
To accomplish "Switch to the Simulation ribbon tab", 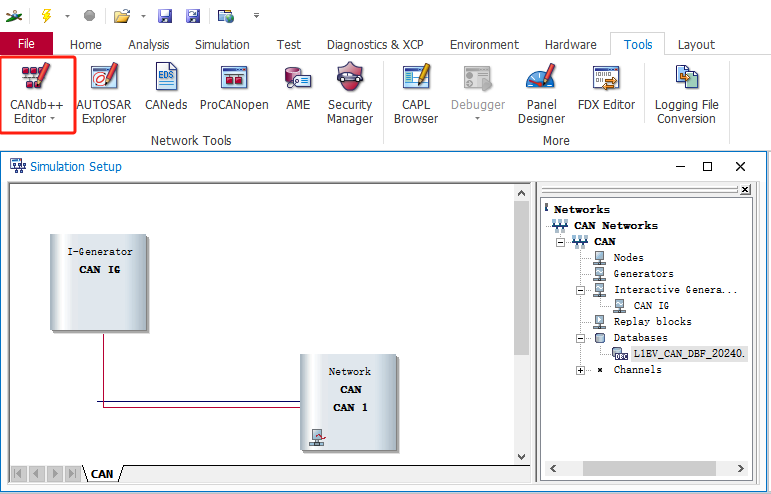I will point(222,45).
